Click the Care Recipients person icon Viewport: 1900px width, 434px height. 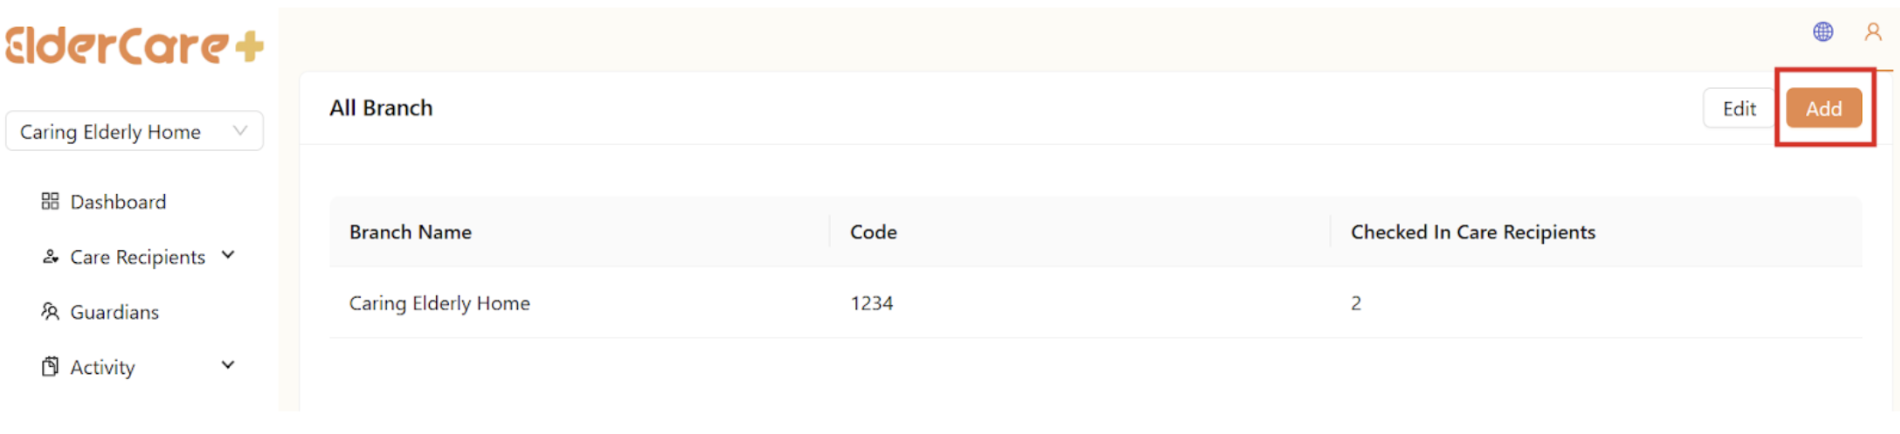click(x=50, y=257)
